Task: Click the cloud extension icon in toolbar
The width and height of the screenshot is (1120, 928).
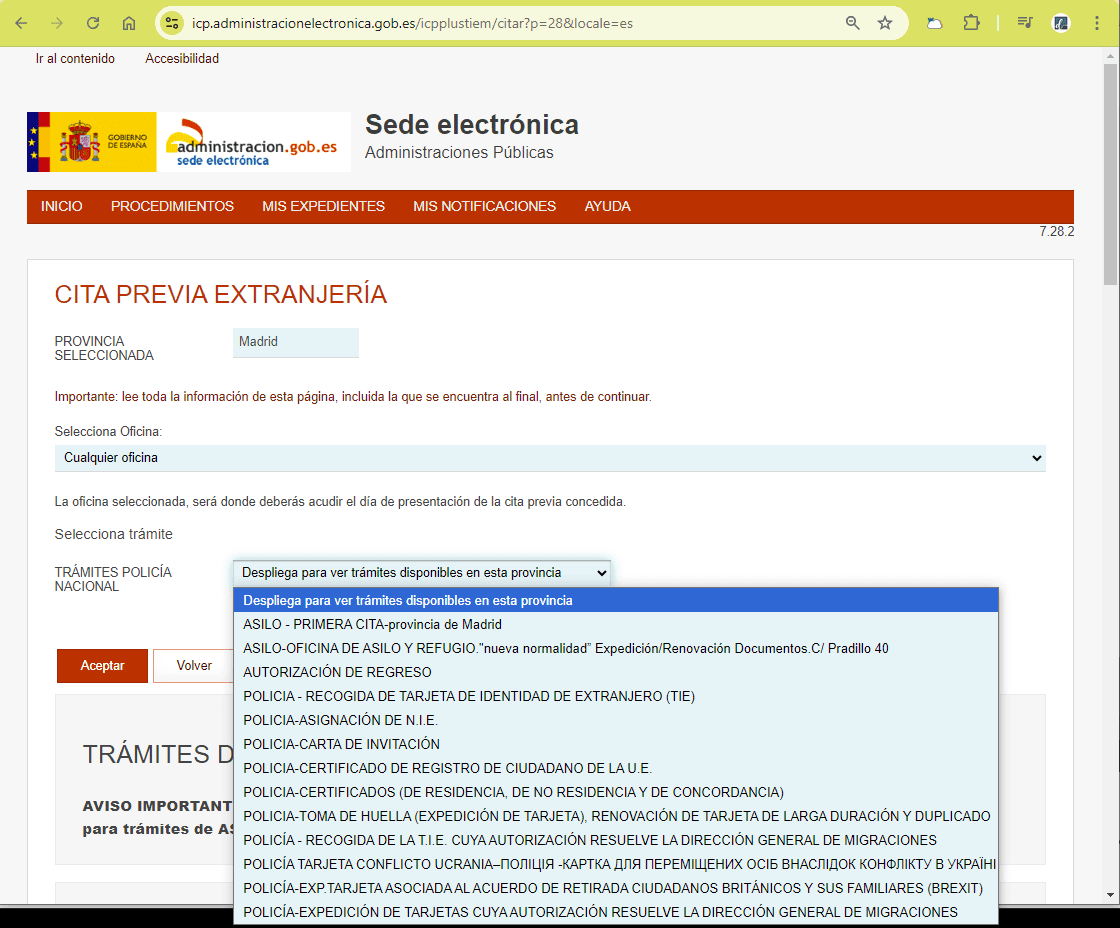Action: [934, 23]
